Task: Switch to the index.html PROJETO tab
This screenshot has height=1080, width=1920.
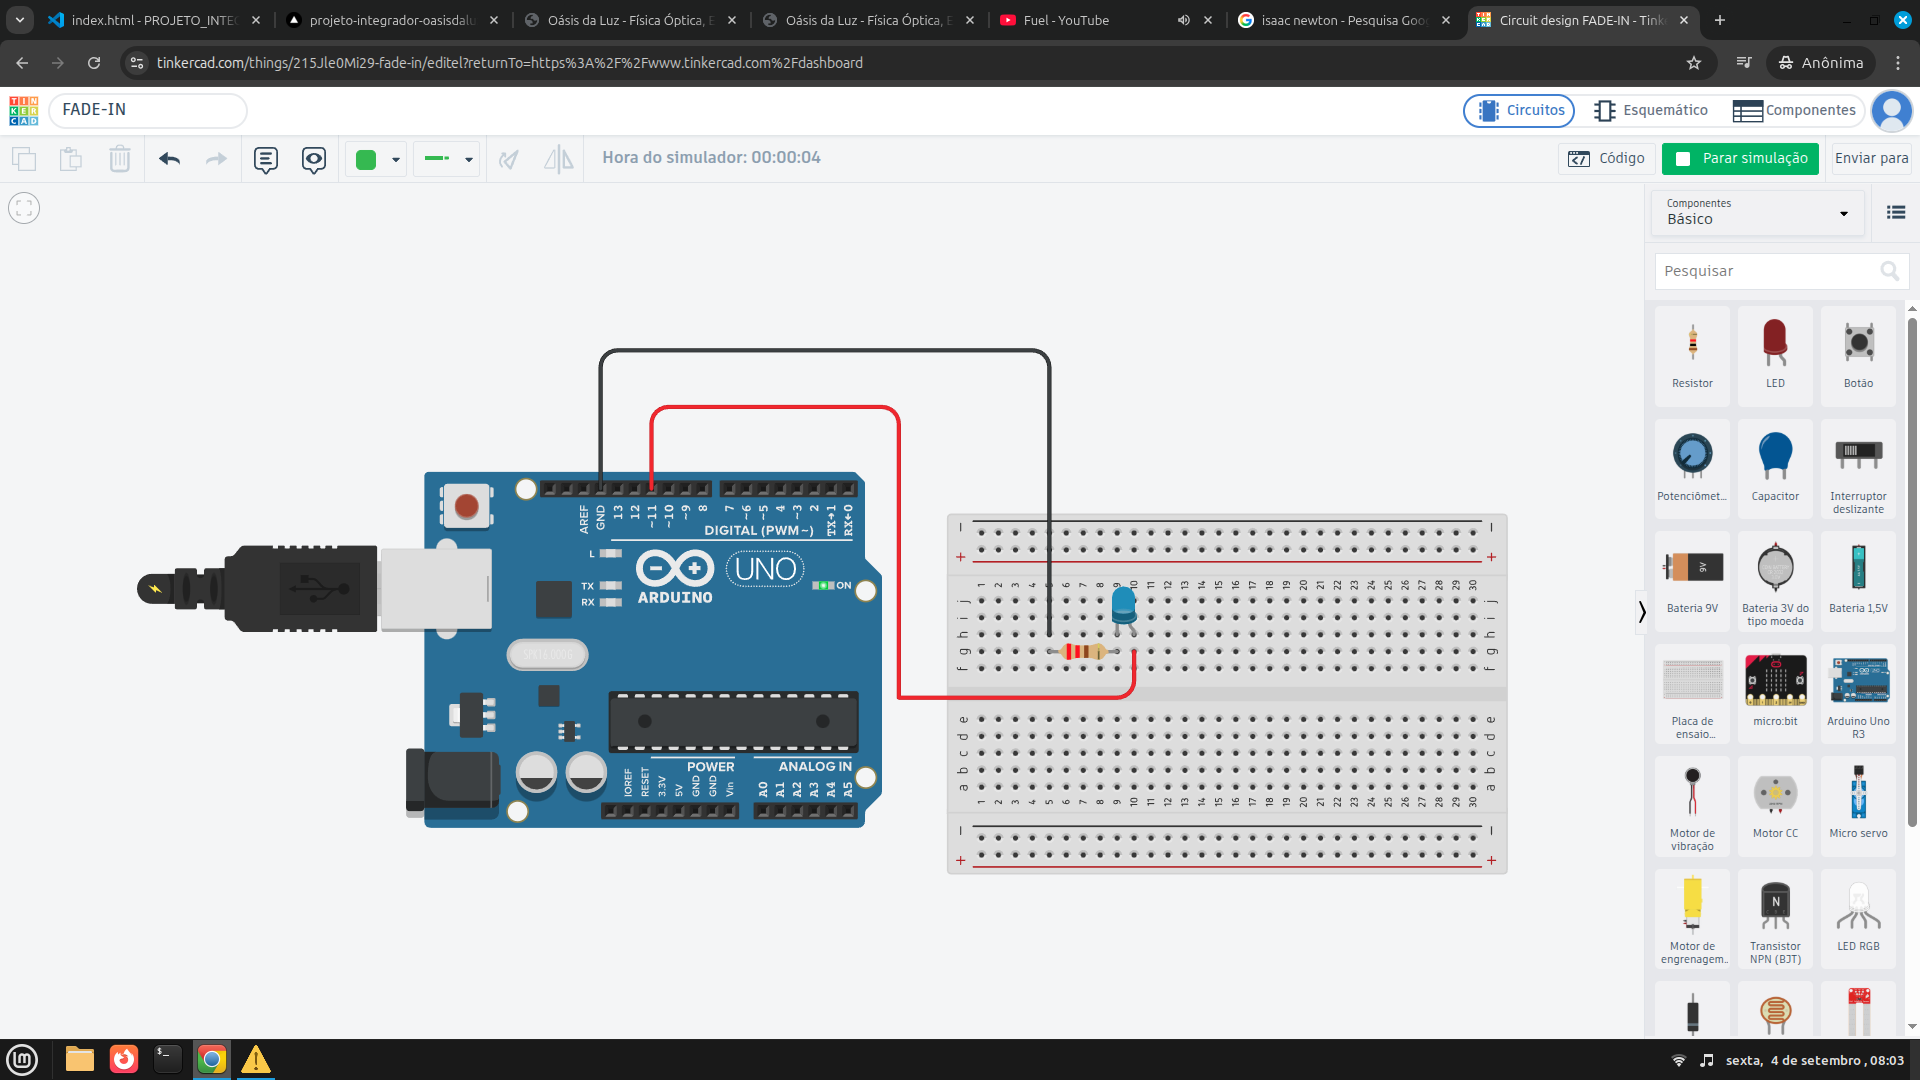Action: coord(153,20)
